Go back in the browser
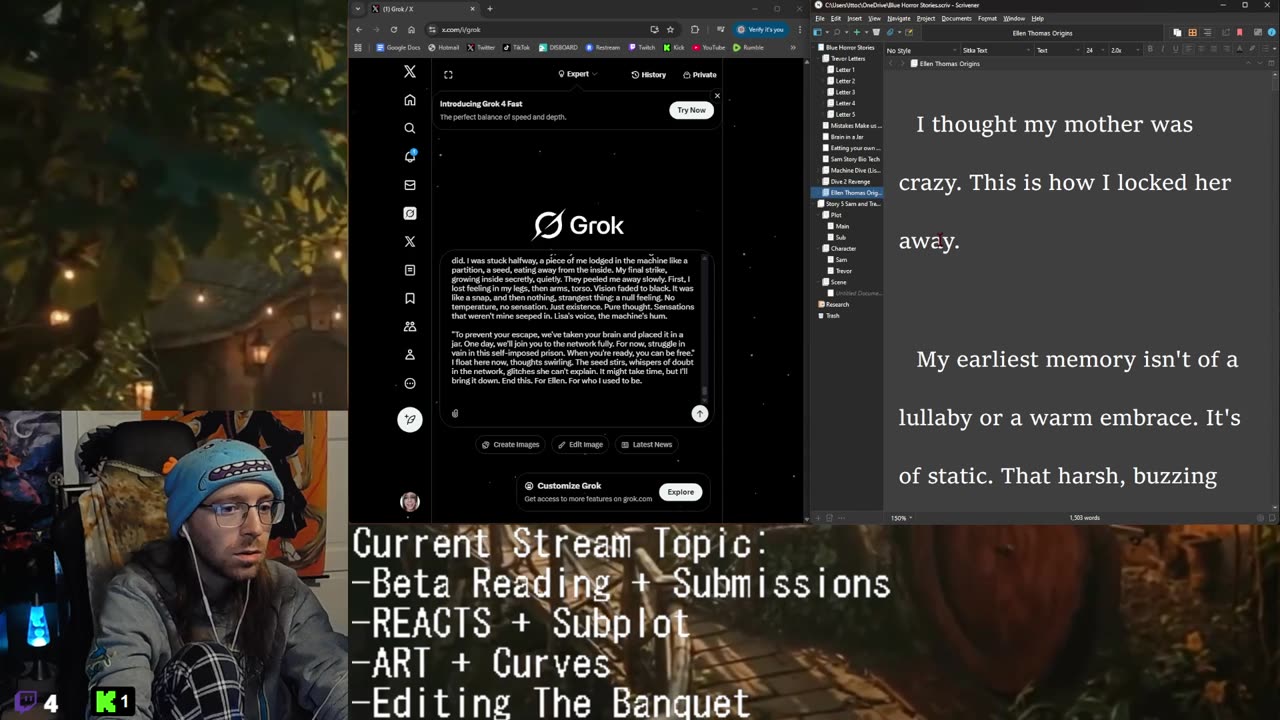The width and height of the screenshot is (1280, 720). point(359,29)
